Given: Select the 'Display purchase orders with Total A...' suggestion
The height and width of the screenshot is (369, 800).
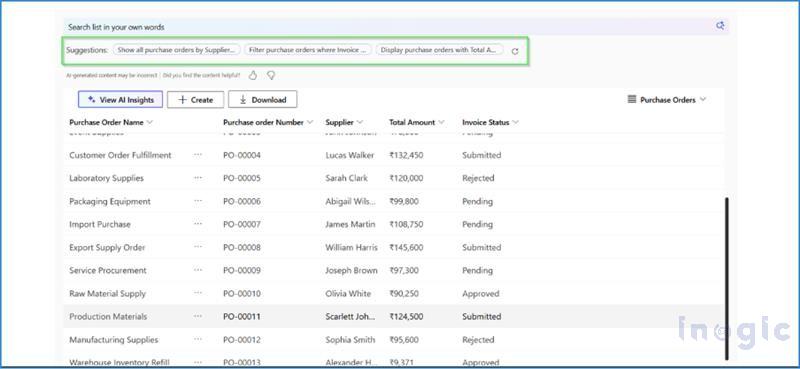Looking at the screenshot, I should 439,50.
